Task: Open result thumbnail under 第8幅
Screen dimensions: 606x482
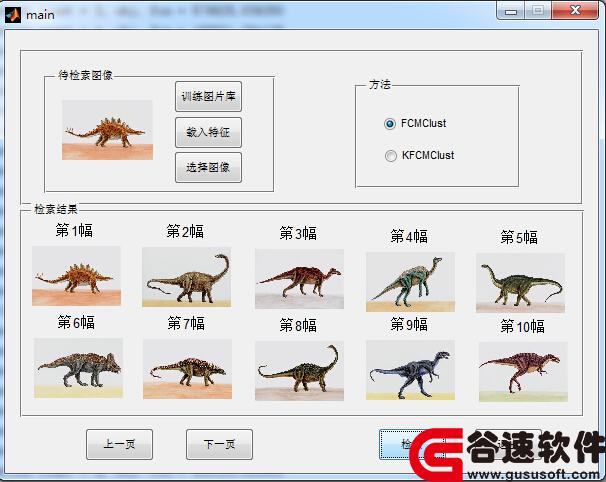Action: click(300, 371)
